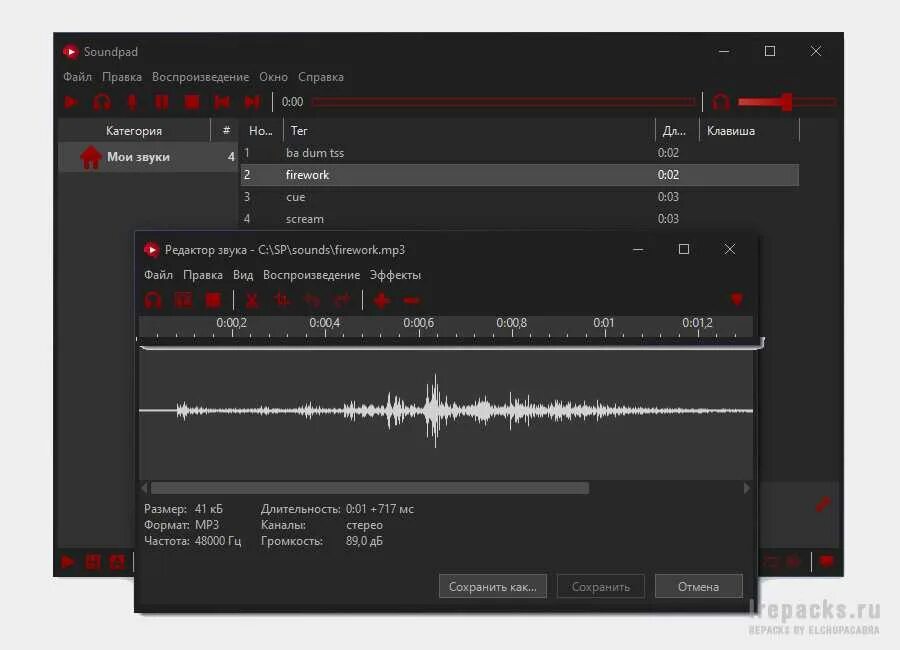Click the pause icon in the editor toolbar

(x=184, y=300)
